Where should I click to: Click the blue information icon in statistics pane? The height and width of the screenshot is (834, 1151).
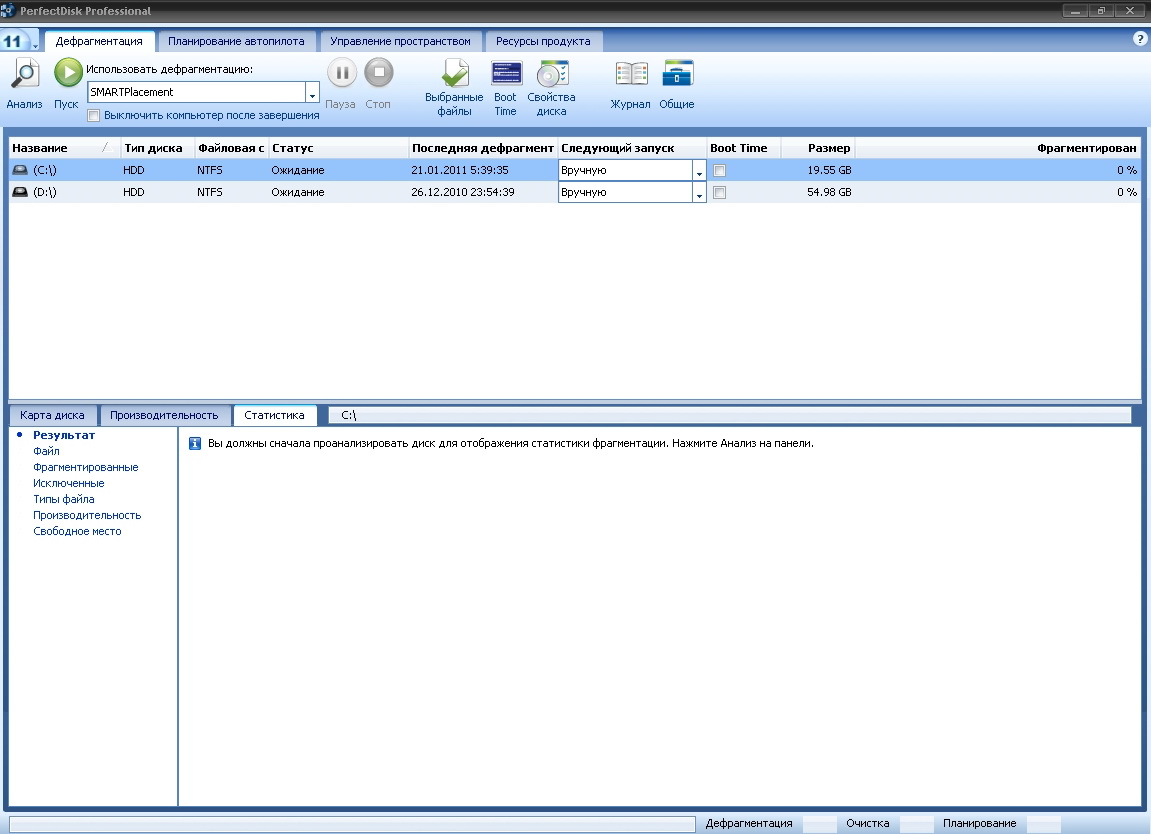point(195,443)
